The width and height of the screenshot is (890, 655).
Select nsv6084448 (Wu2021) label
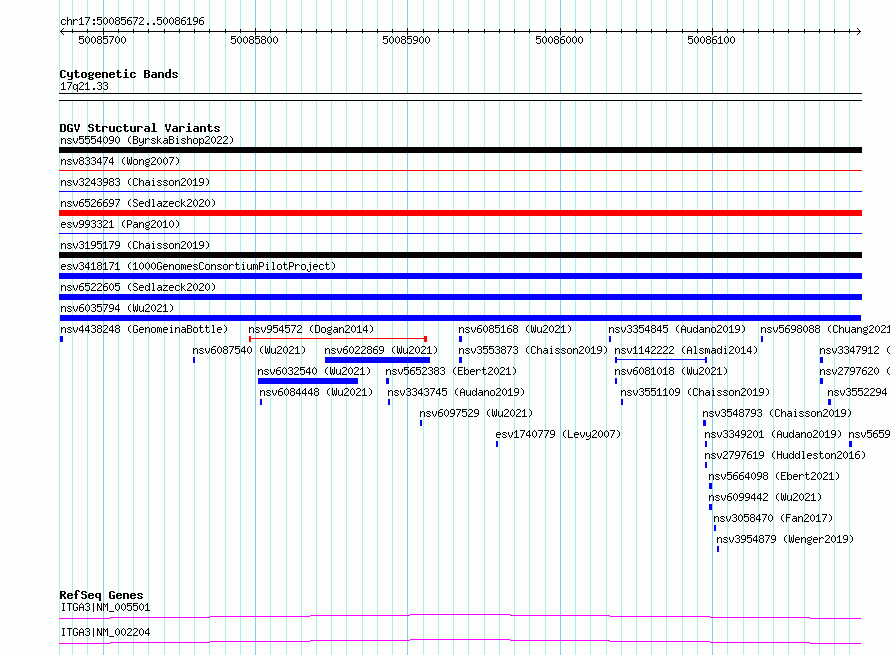(x=316, y=392)
